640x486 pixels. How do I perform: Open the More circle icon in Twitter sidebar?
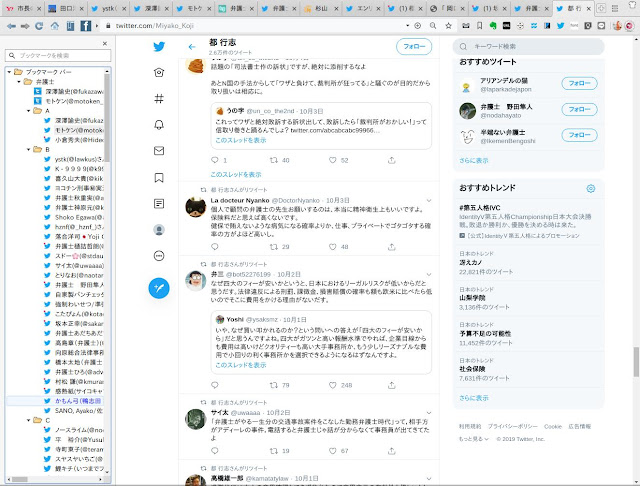point(159,256)
